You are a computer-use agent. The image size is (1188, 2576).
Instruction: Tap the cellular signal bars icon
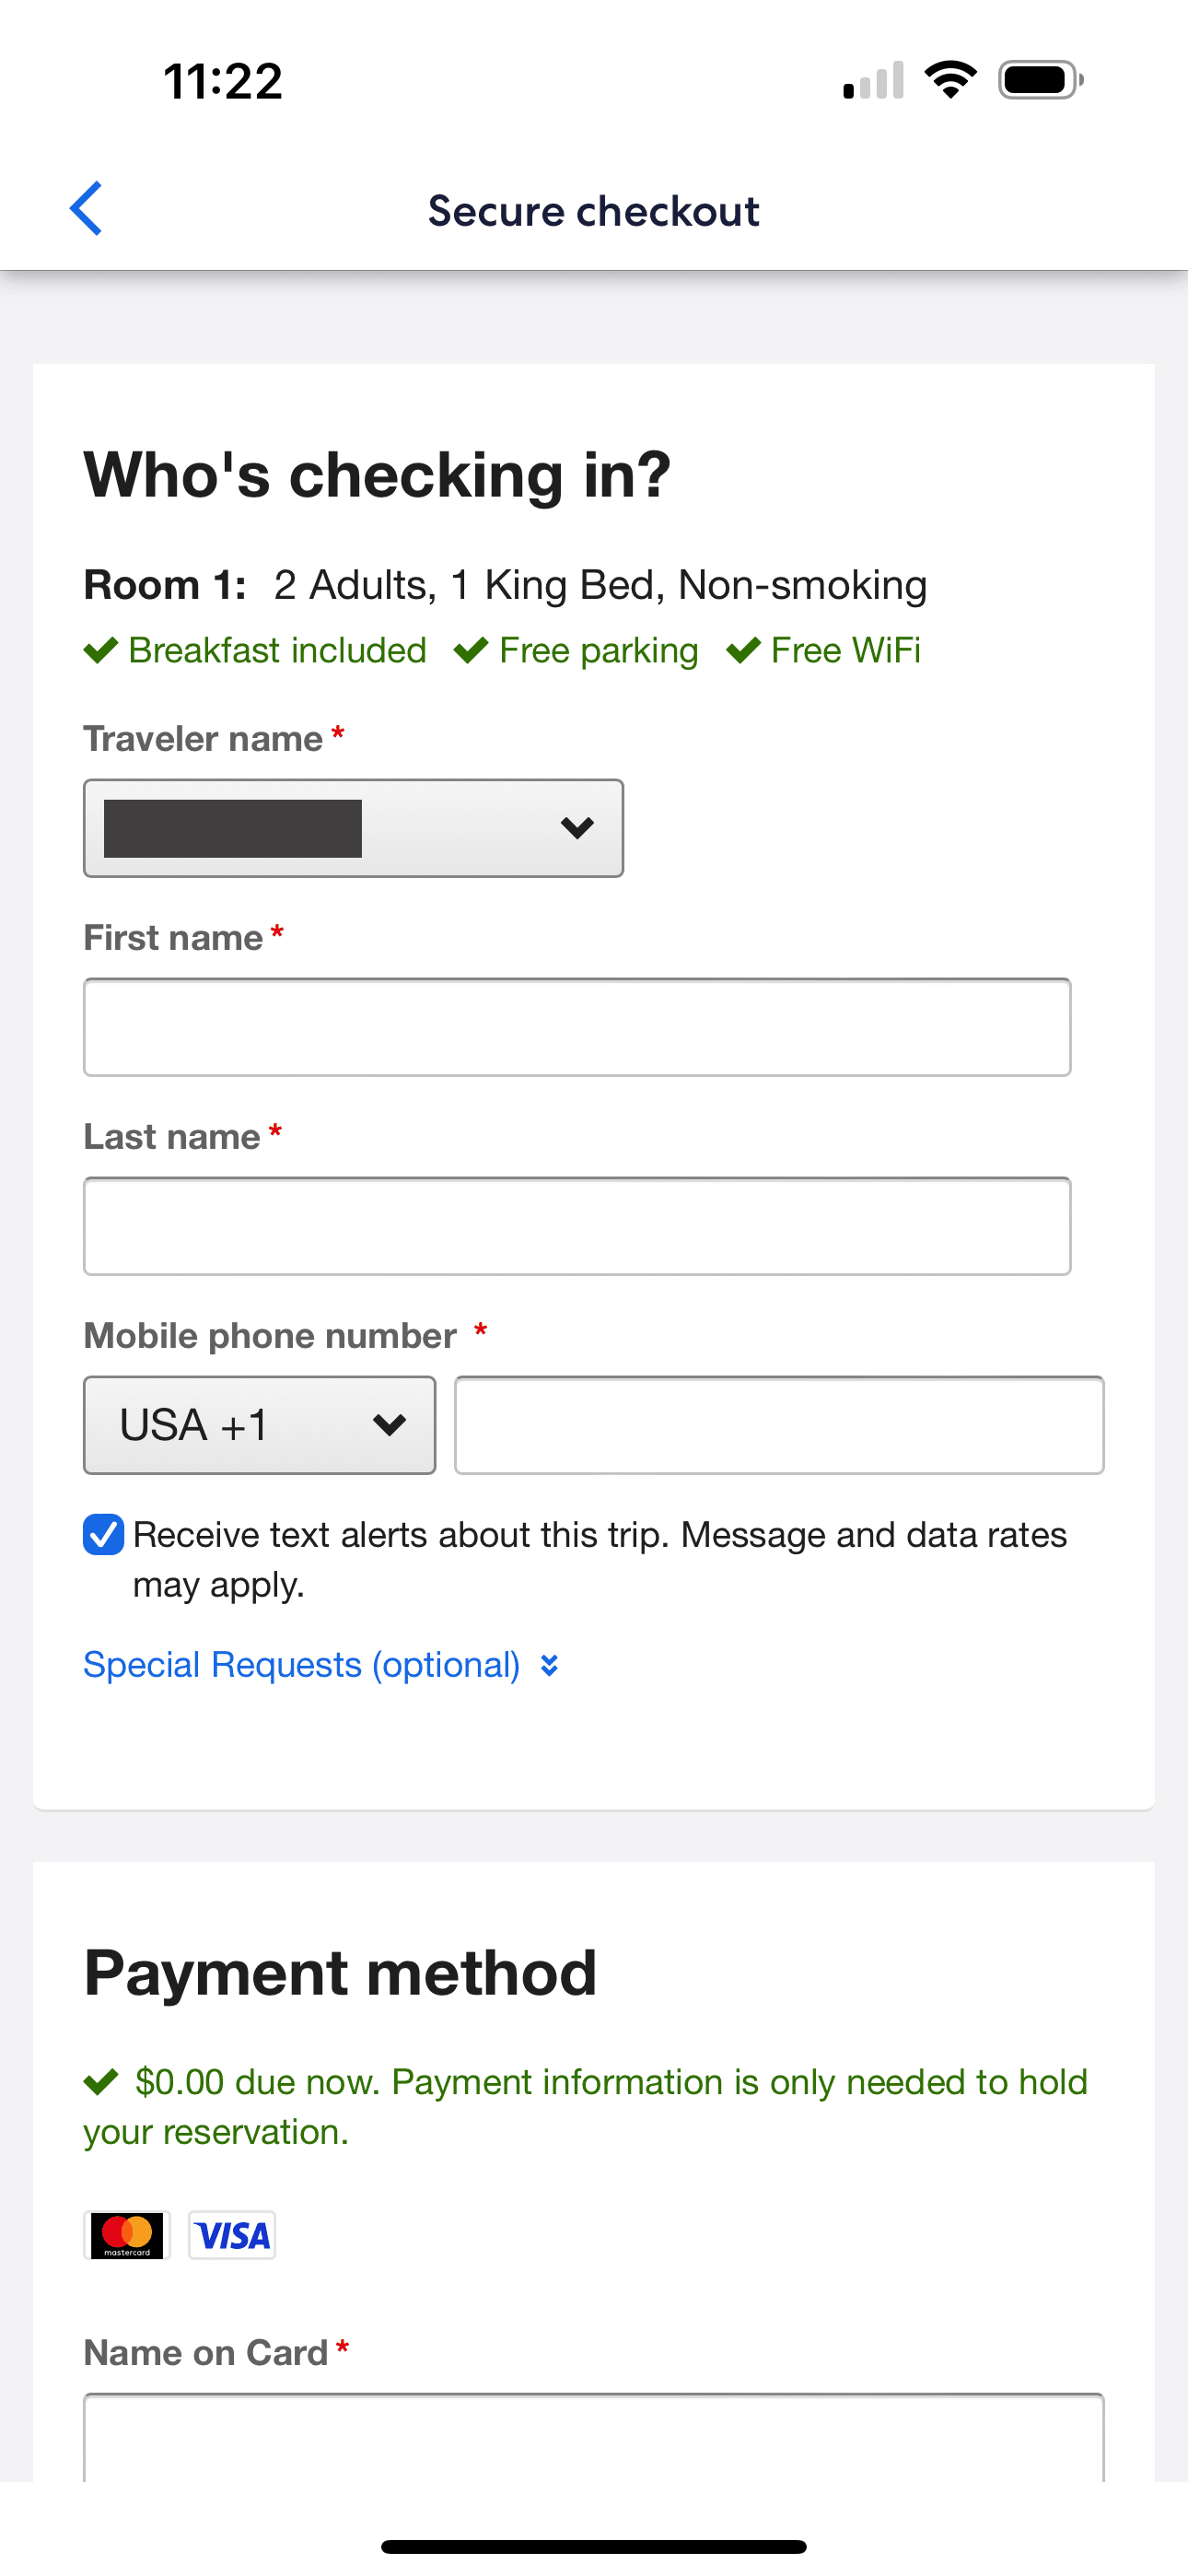pyautogui.click(x=873, y=81)
